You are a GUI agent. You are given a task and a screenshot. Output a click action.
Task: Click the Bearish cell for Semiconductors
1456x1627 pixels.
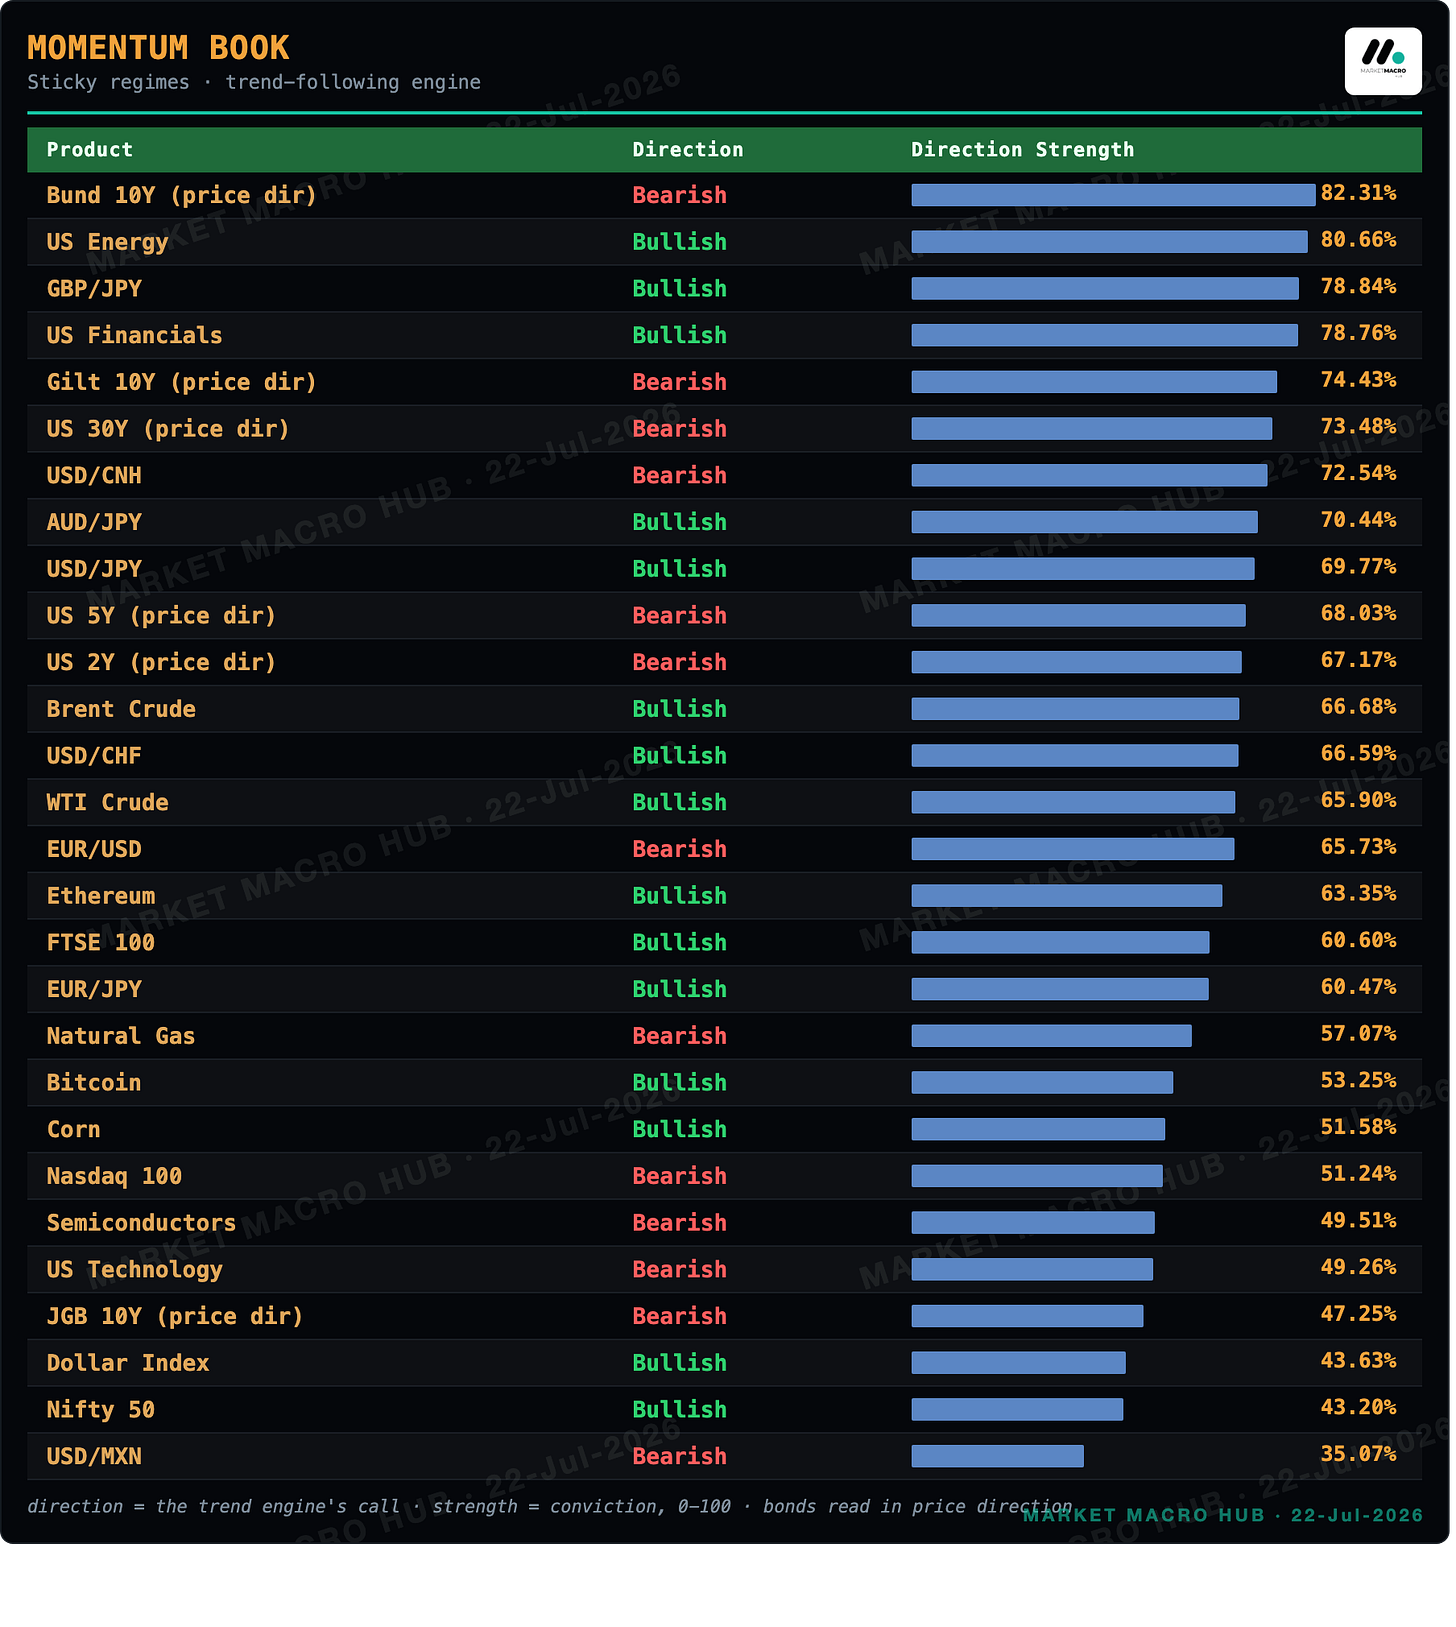point(679,1223)
